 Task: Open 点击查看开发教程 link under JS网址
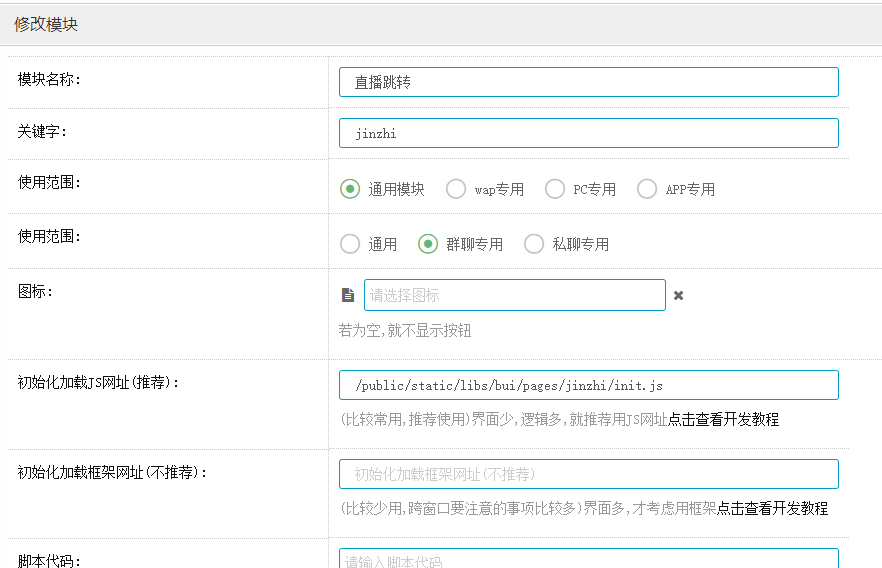click(x=723, y=419)
